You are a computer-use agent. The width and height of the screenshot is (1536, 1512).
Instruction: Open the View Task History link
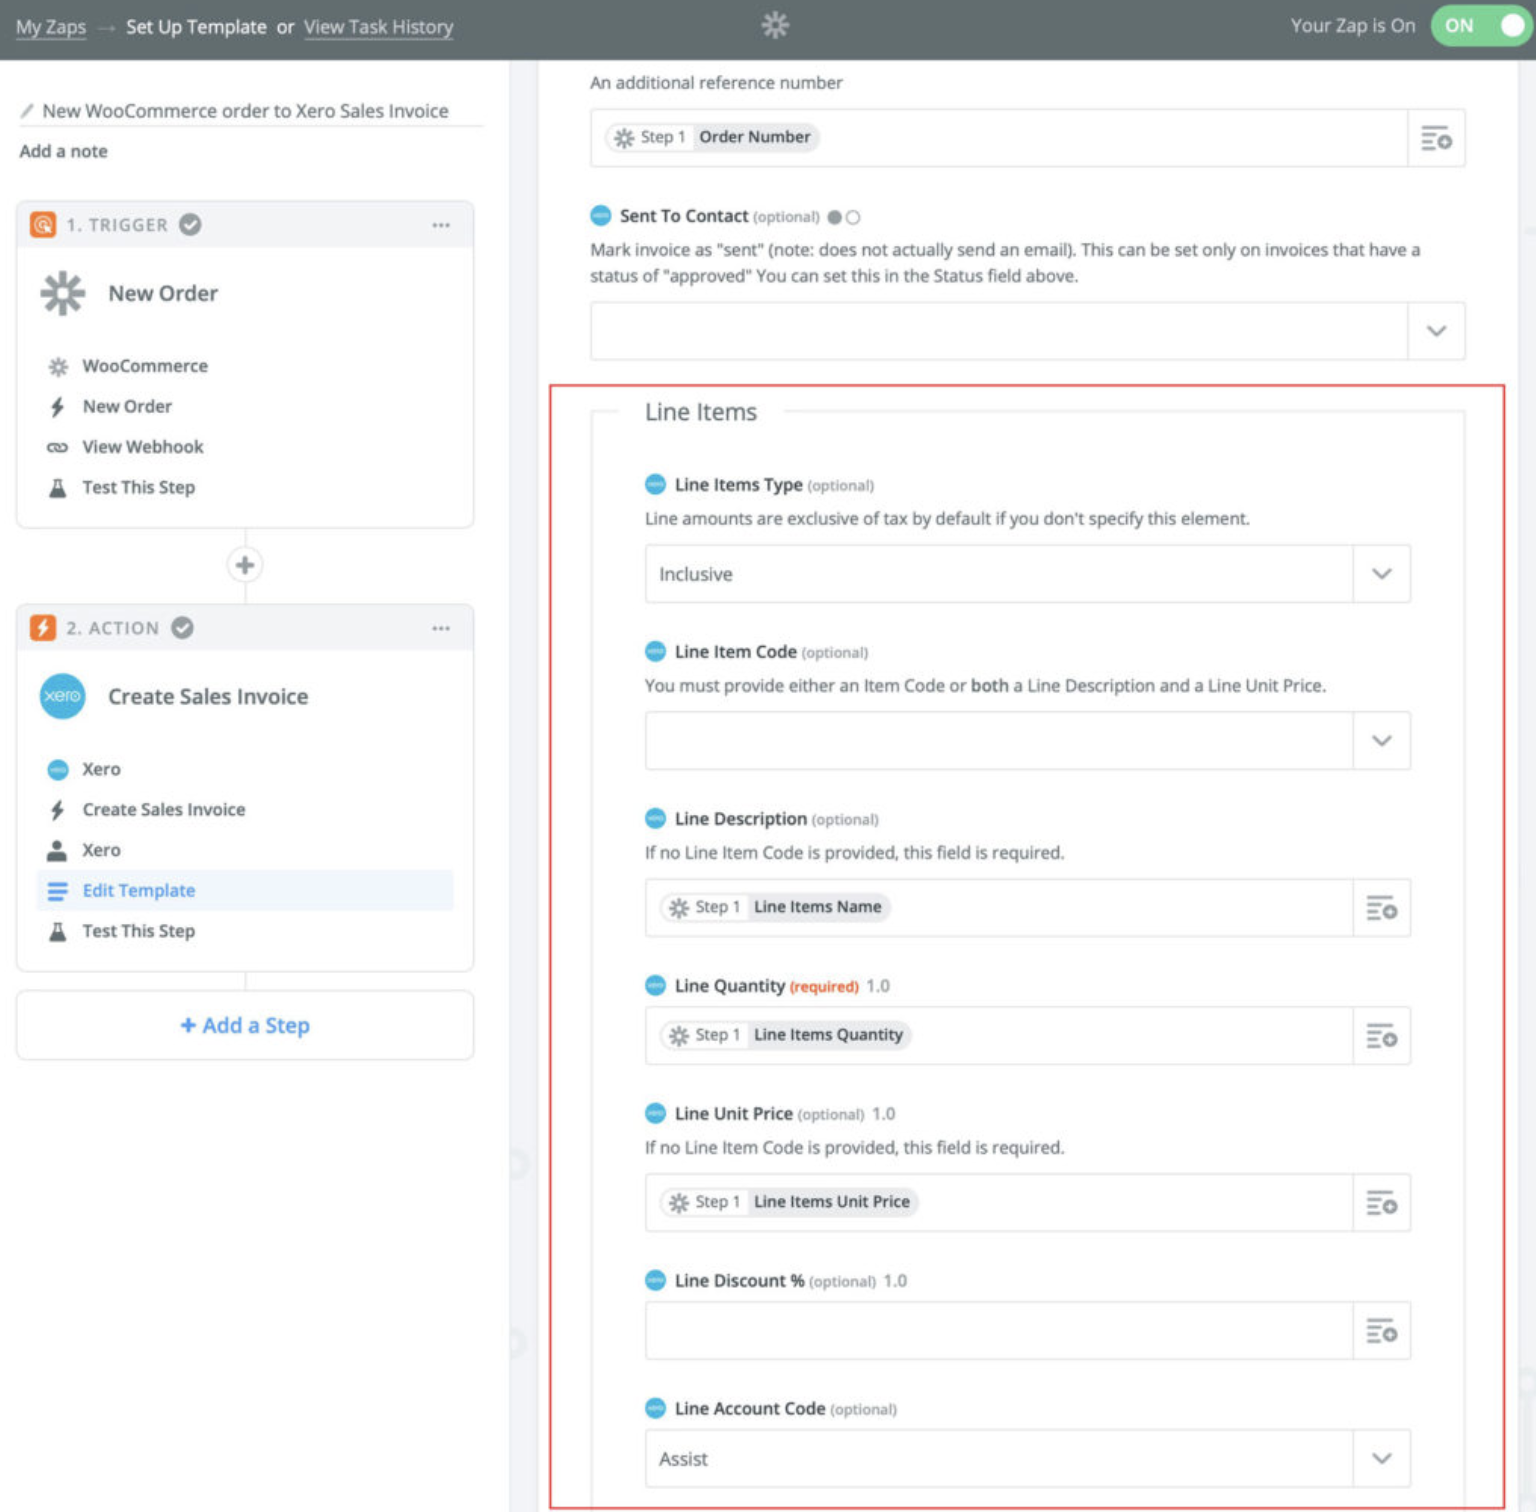click(x=378, y=27)
